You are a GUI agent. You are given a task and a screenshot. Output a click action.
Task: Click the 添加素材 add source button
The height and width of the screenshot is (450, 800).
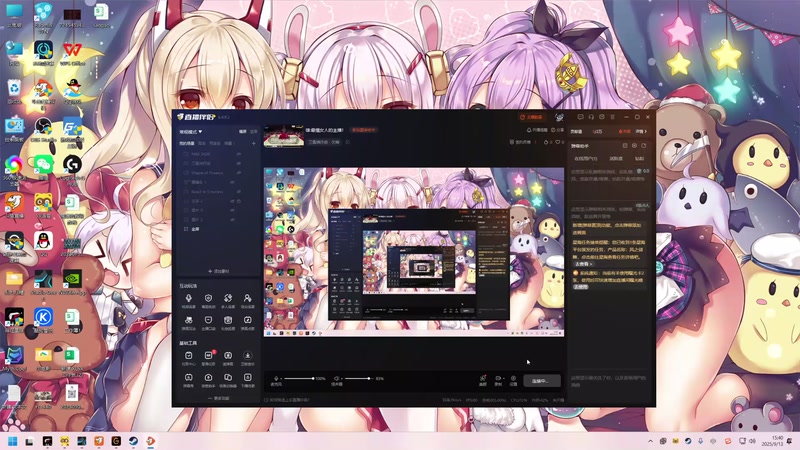pyautogui.click(x=219, y=271)
